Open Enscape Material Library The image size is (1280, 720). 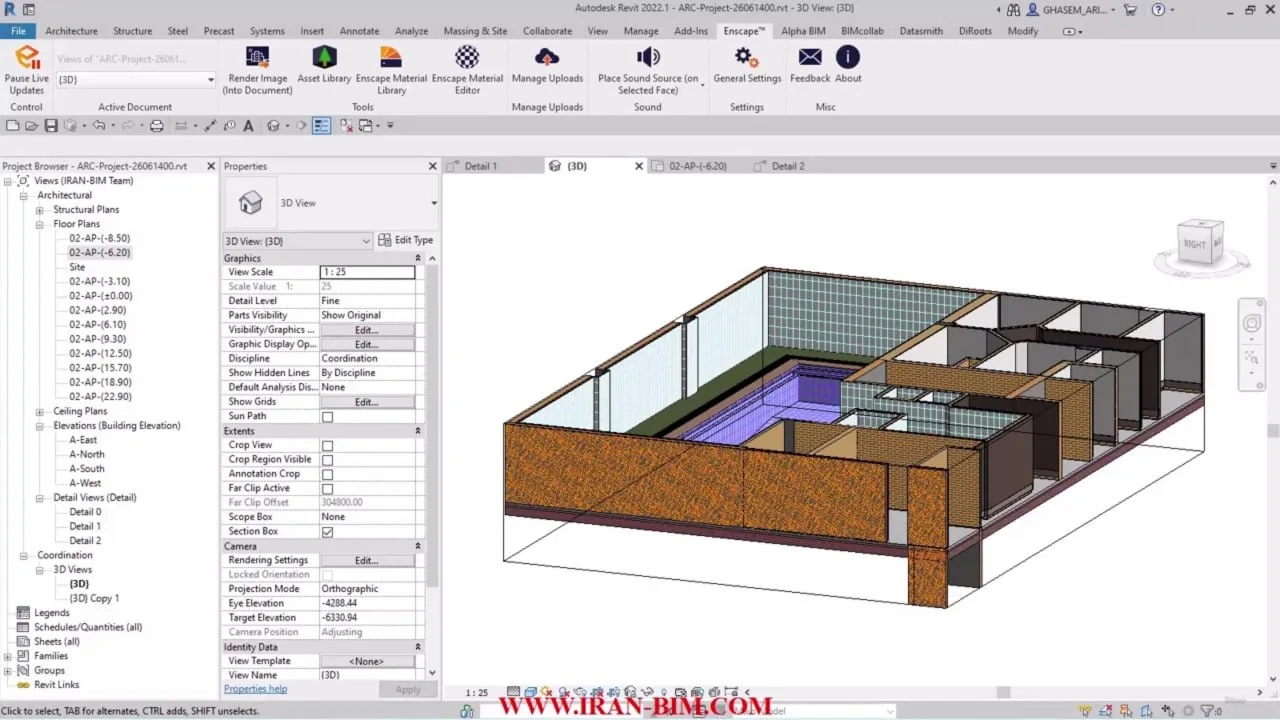coord(391,69)
